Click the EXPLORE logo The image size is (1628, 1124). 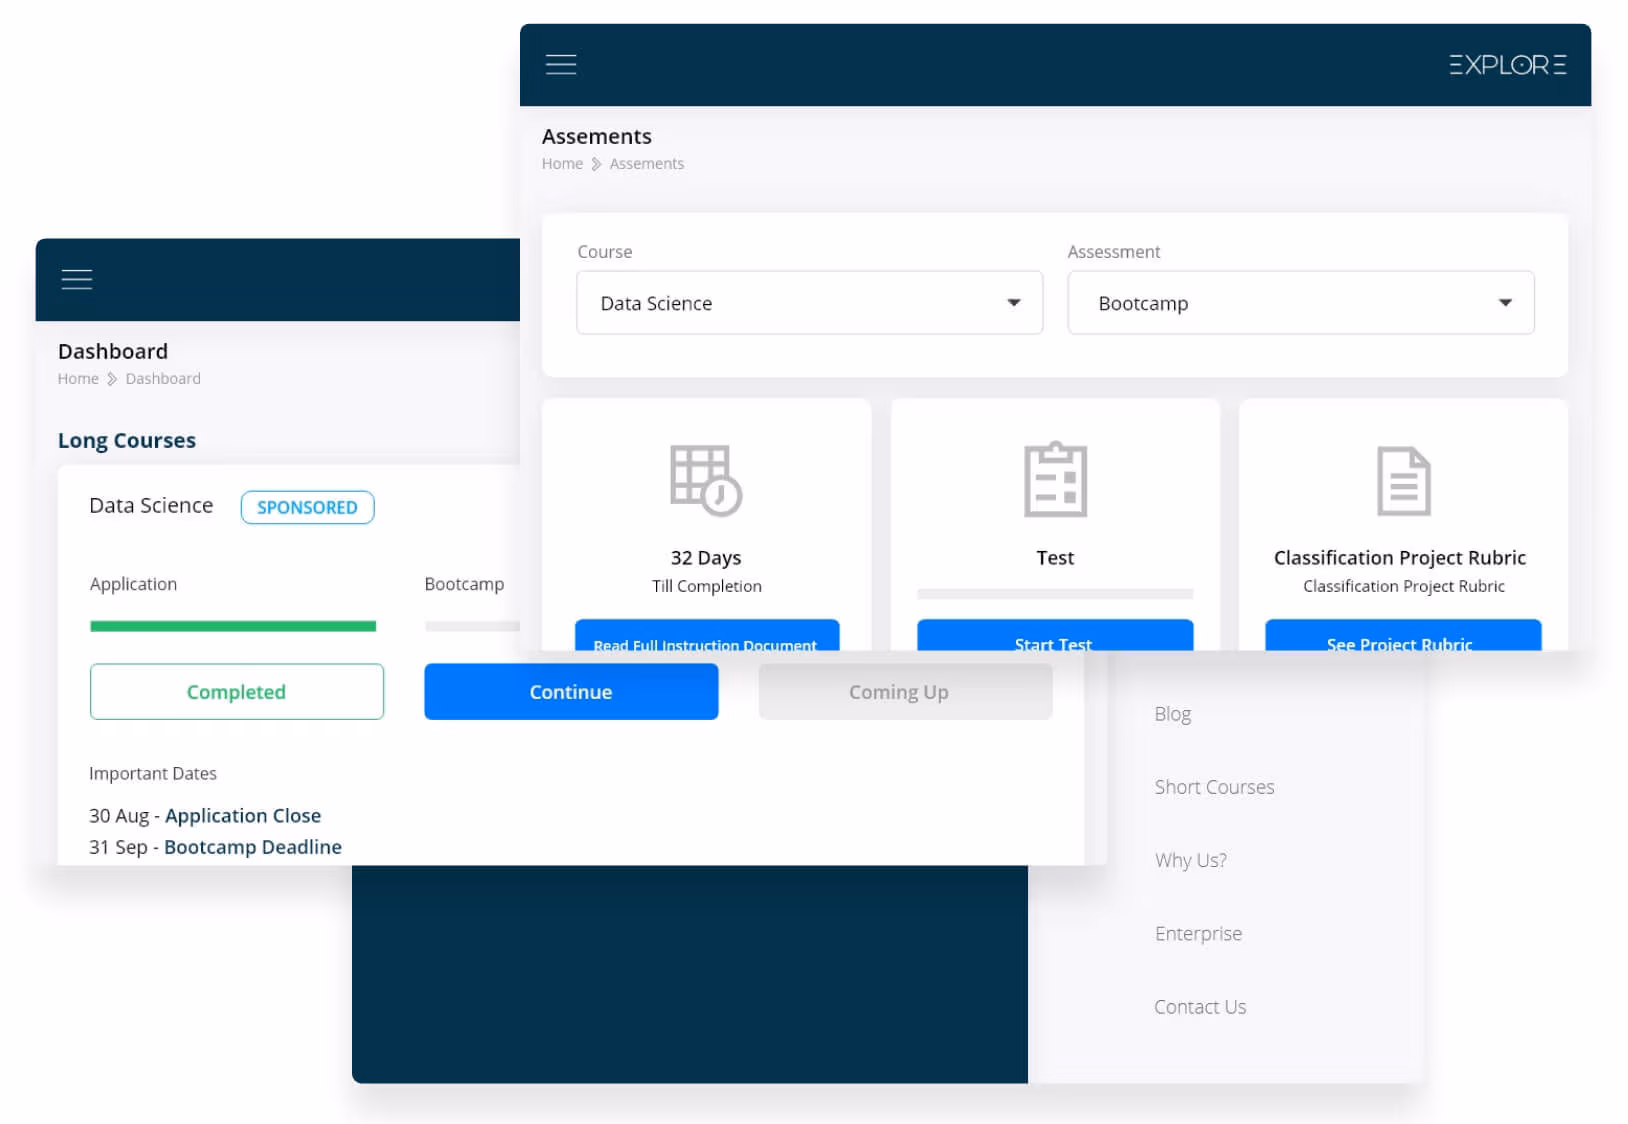click(x=1507, y=65)
